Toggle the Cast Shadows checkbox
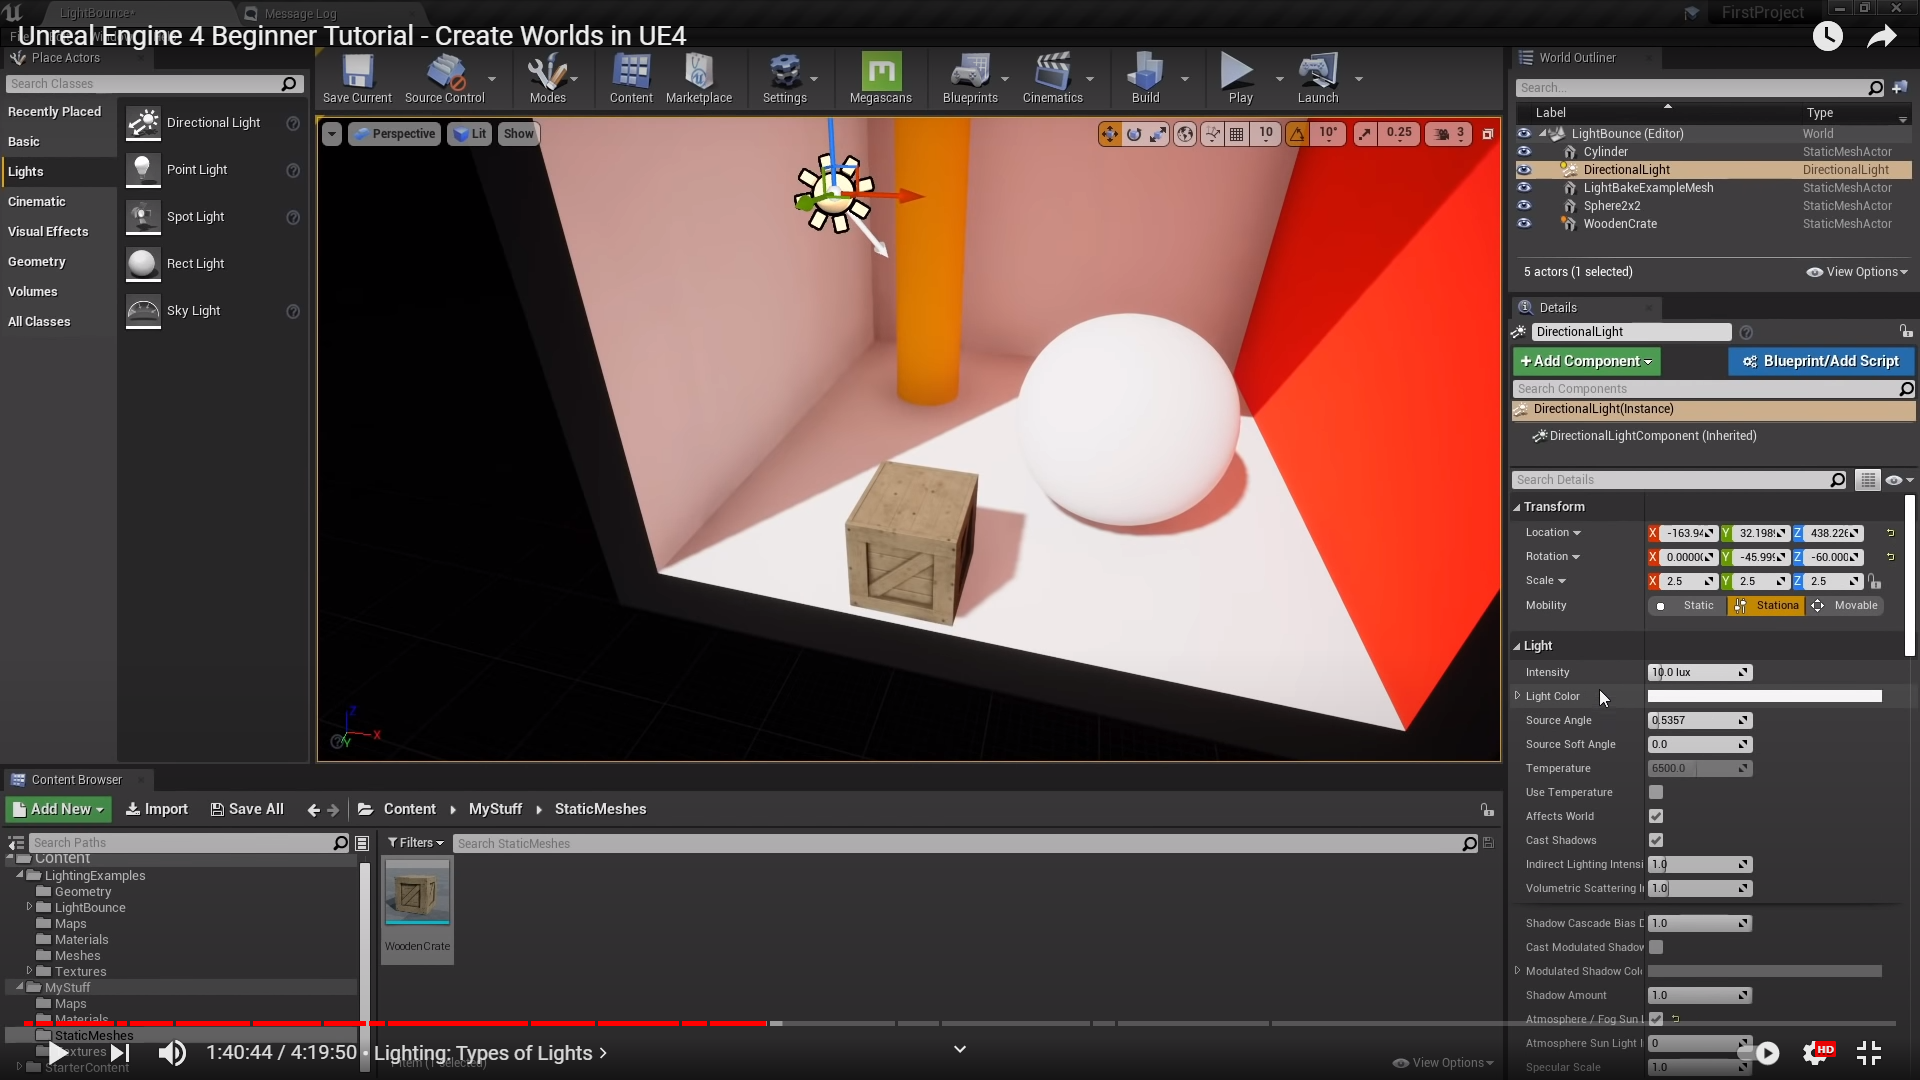Viewport: 1920px width, 1080px height. click(x=1656, y=840)
